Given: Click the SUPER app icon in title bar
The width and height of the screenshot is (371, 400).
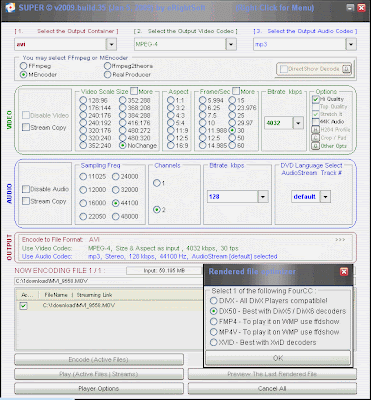Looking at the screenshot, I should [10, 8].
